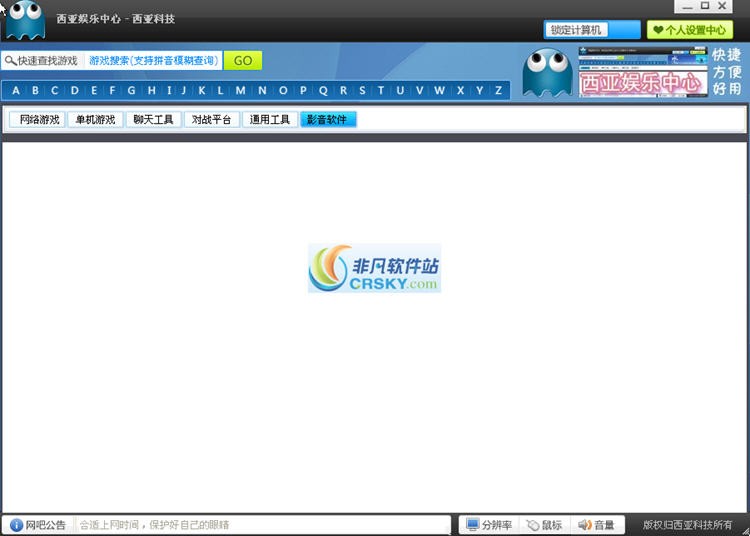The width and height of the screenshot is (750, 536).
Task: Open the 通用工具 tab
Action: click(270, 120)
